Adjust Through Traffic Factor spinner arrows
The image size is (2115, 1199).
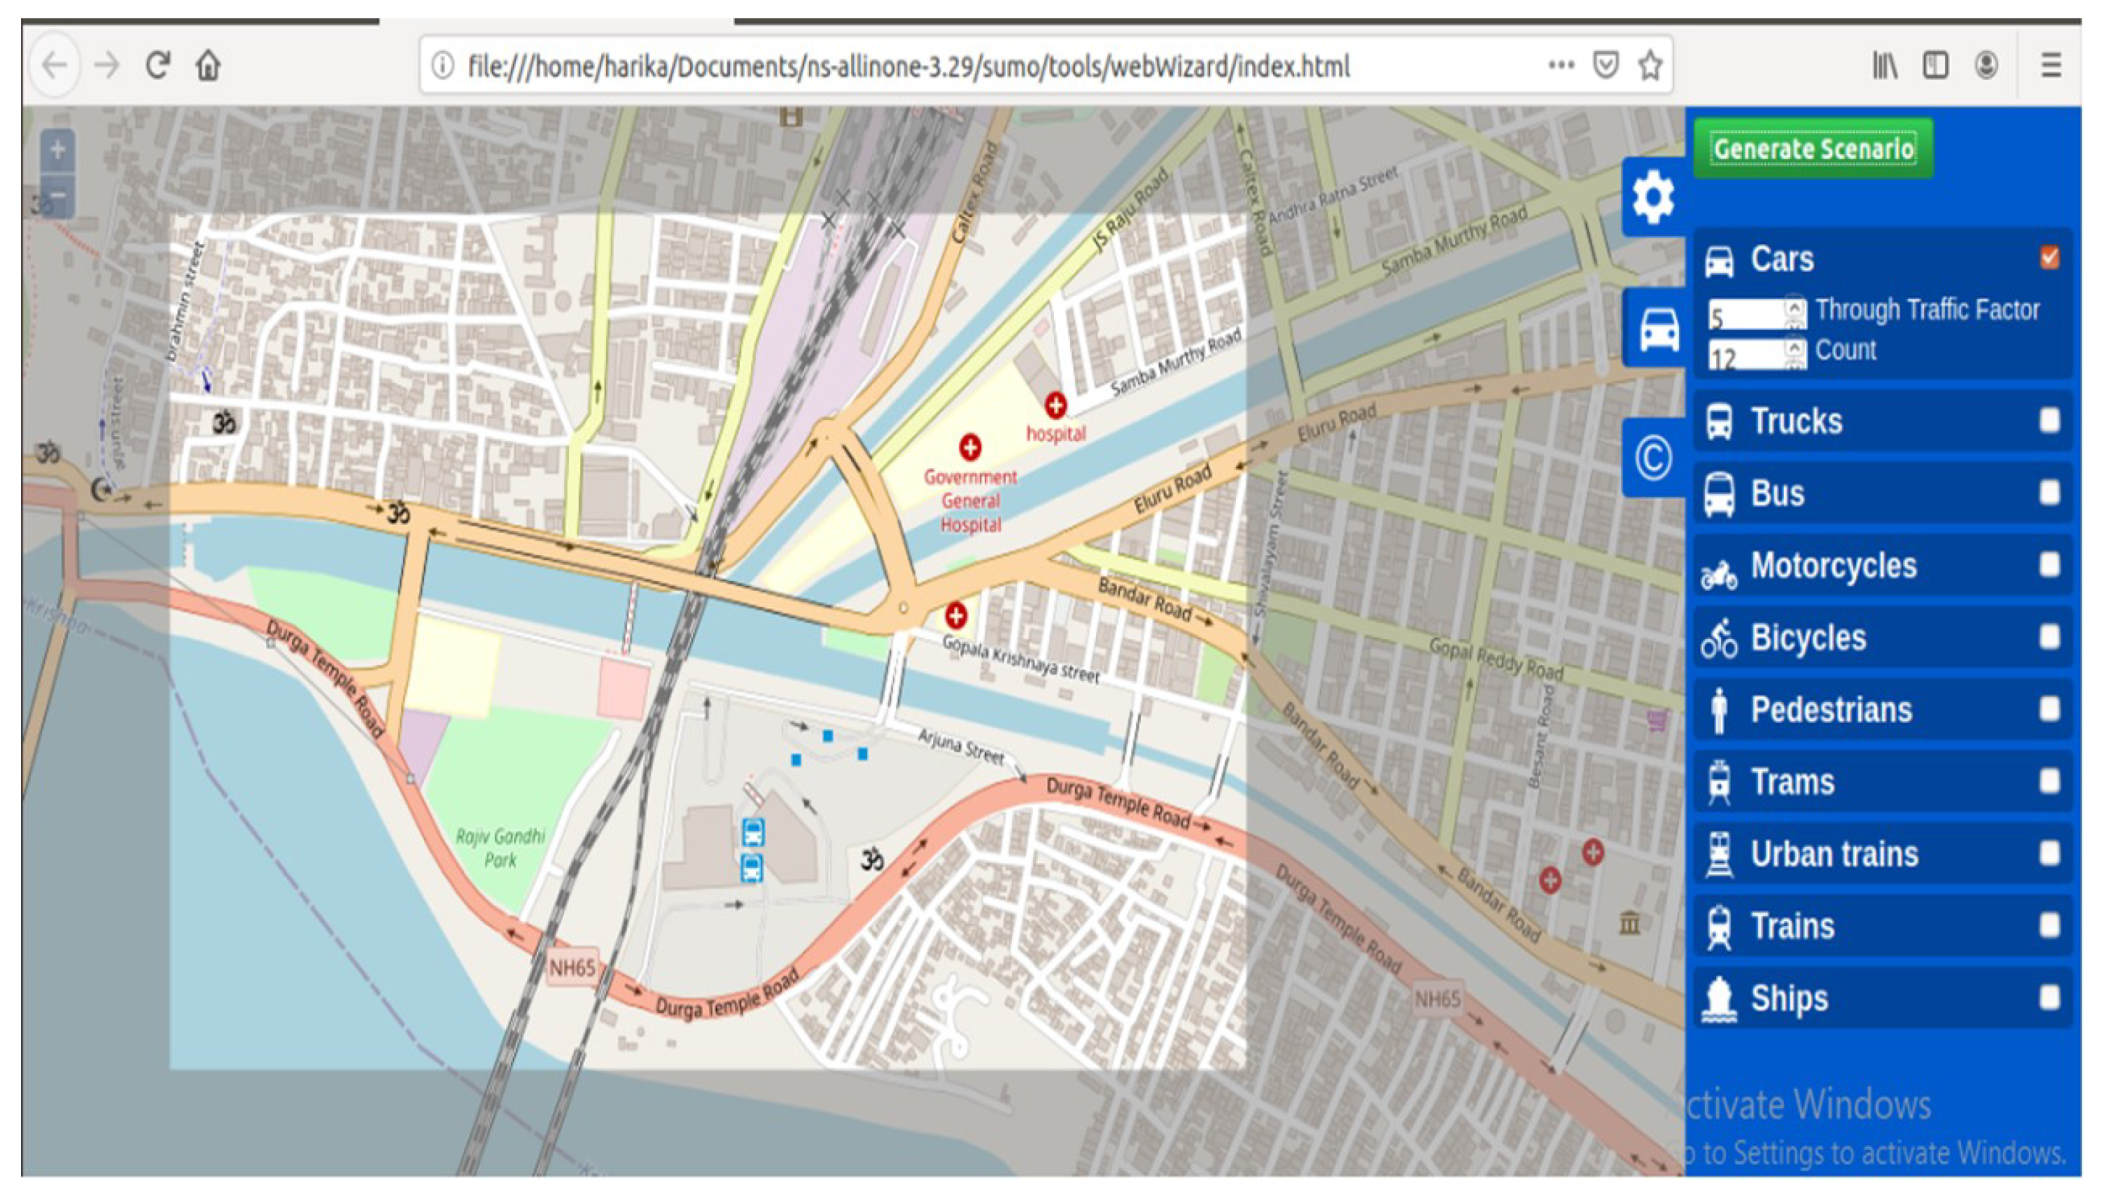click(x=1795, y=312)
